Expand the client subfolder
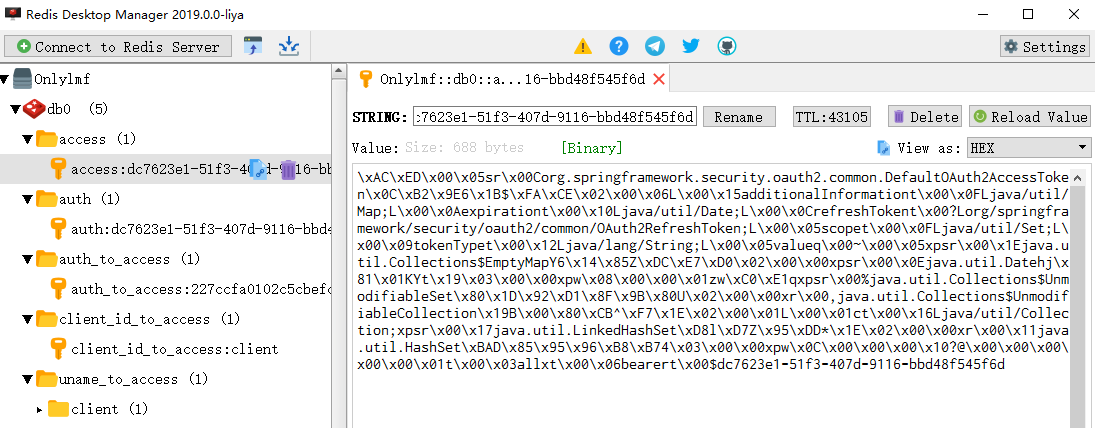 click(x=40, y=410)
